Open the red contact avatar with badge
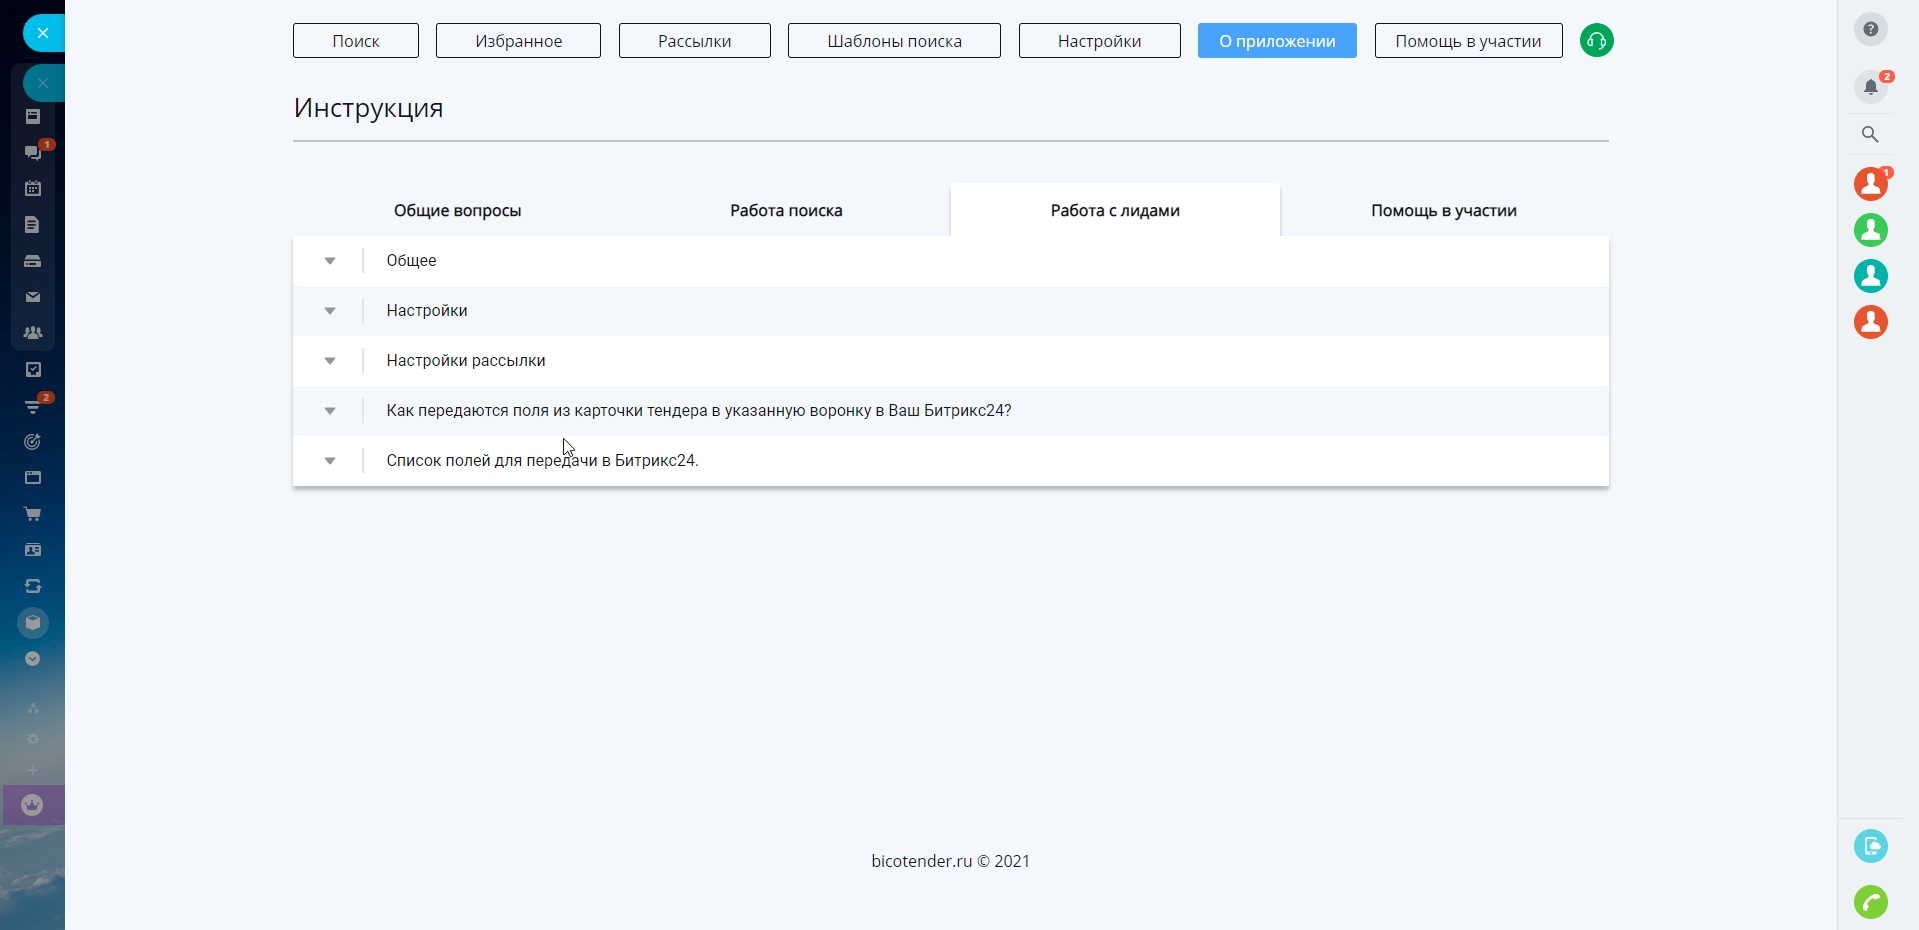Screen dimensions: 1919x930 tap(1870, 184)
